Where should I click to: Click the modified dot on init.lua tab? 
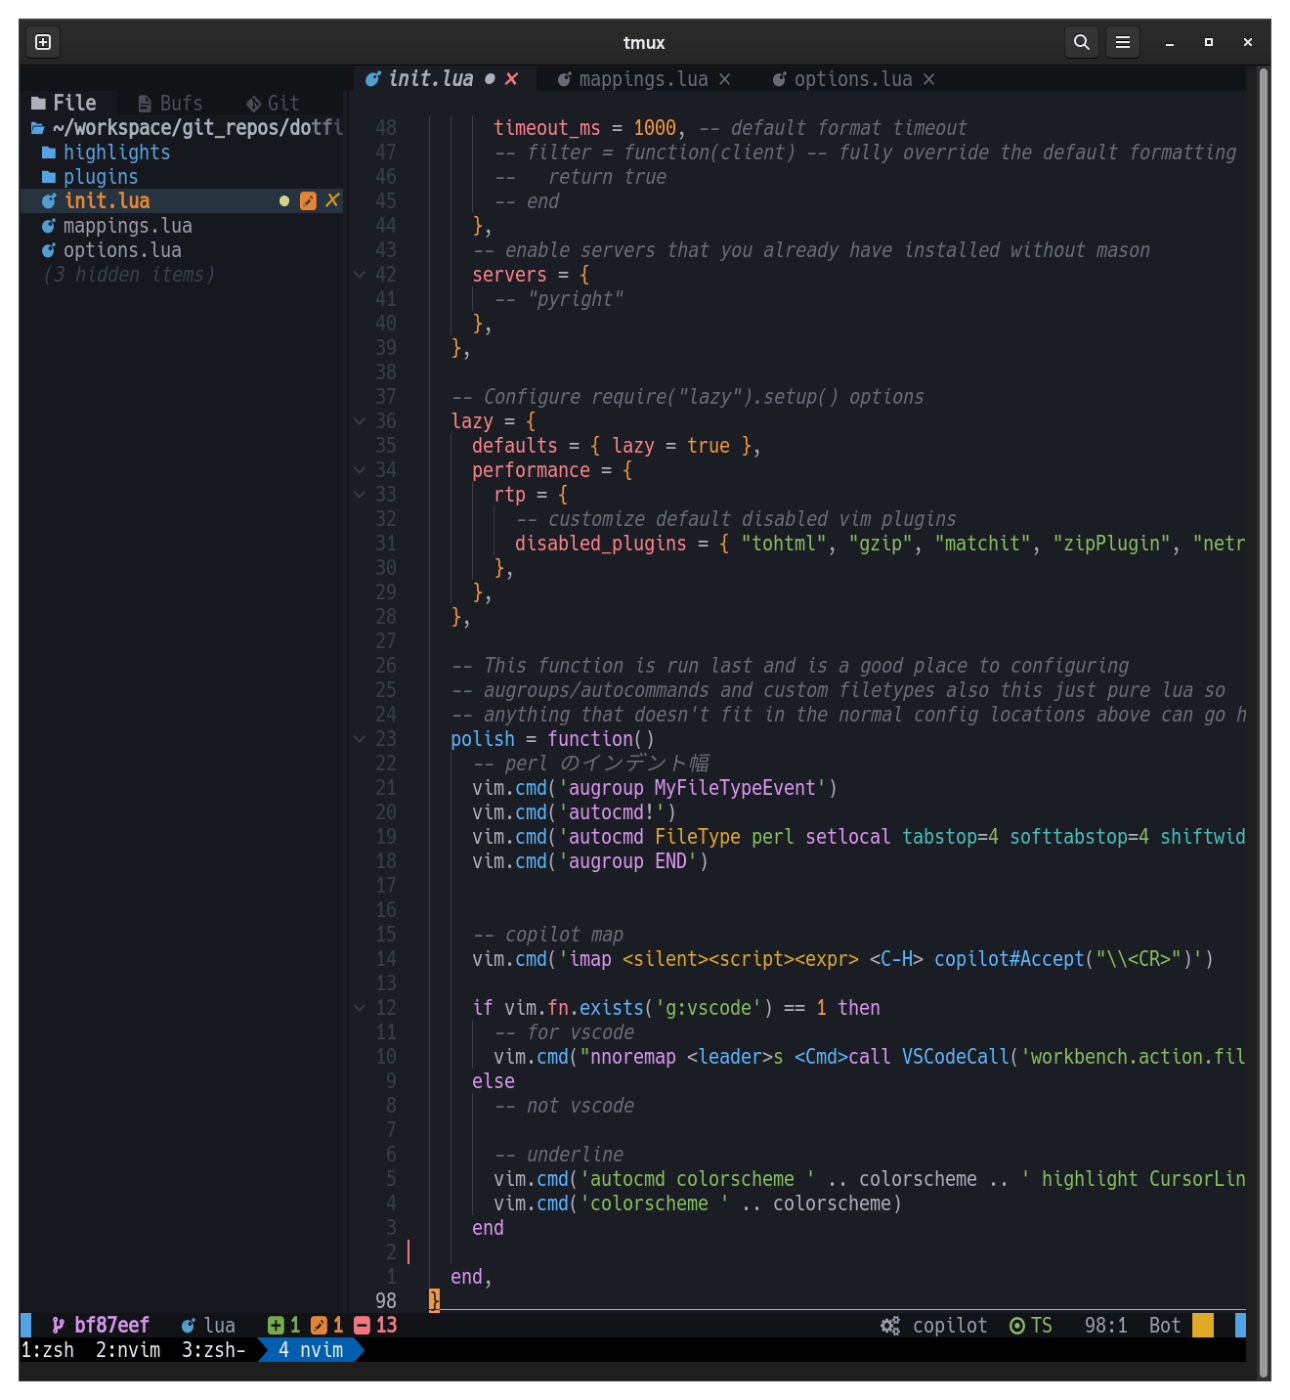point(490,79)
